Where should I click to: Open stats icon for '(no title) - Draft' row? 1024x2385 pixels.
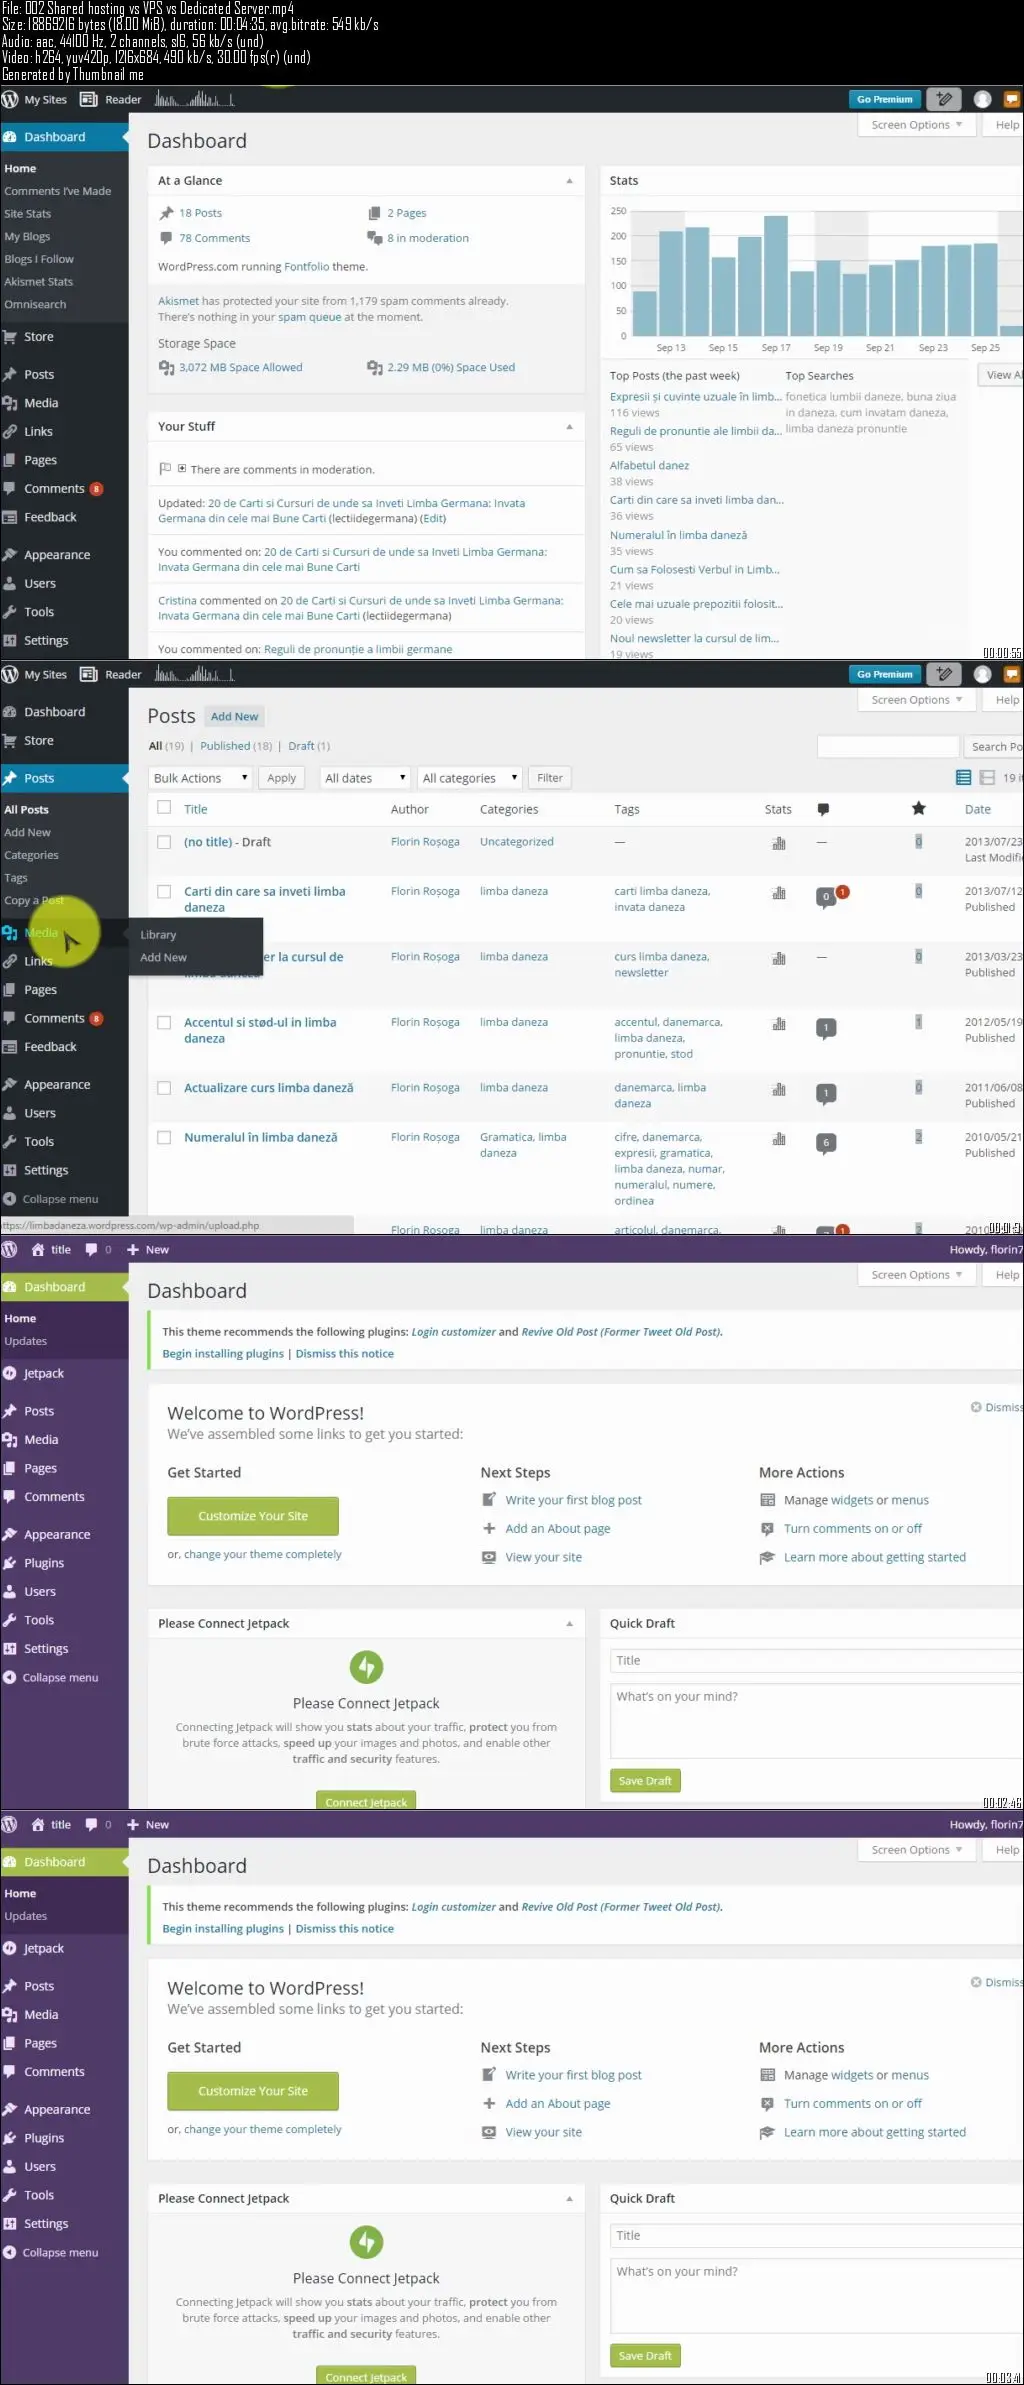pos(779,843)
